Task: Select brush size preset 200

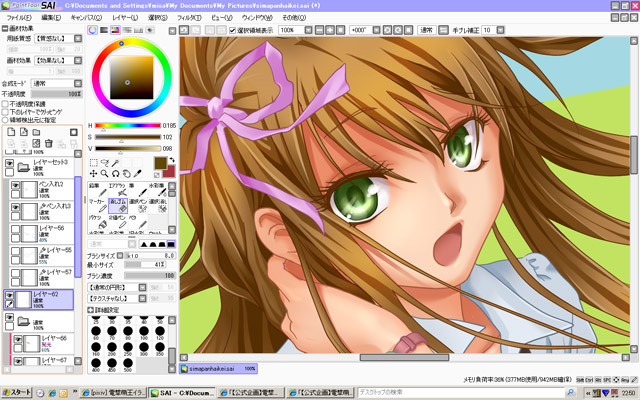Action: [112, 347]
